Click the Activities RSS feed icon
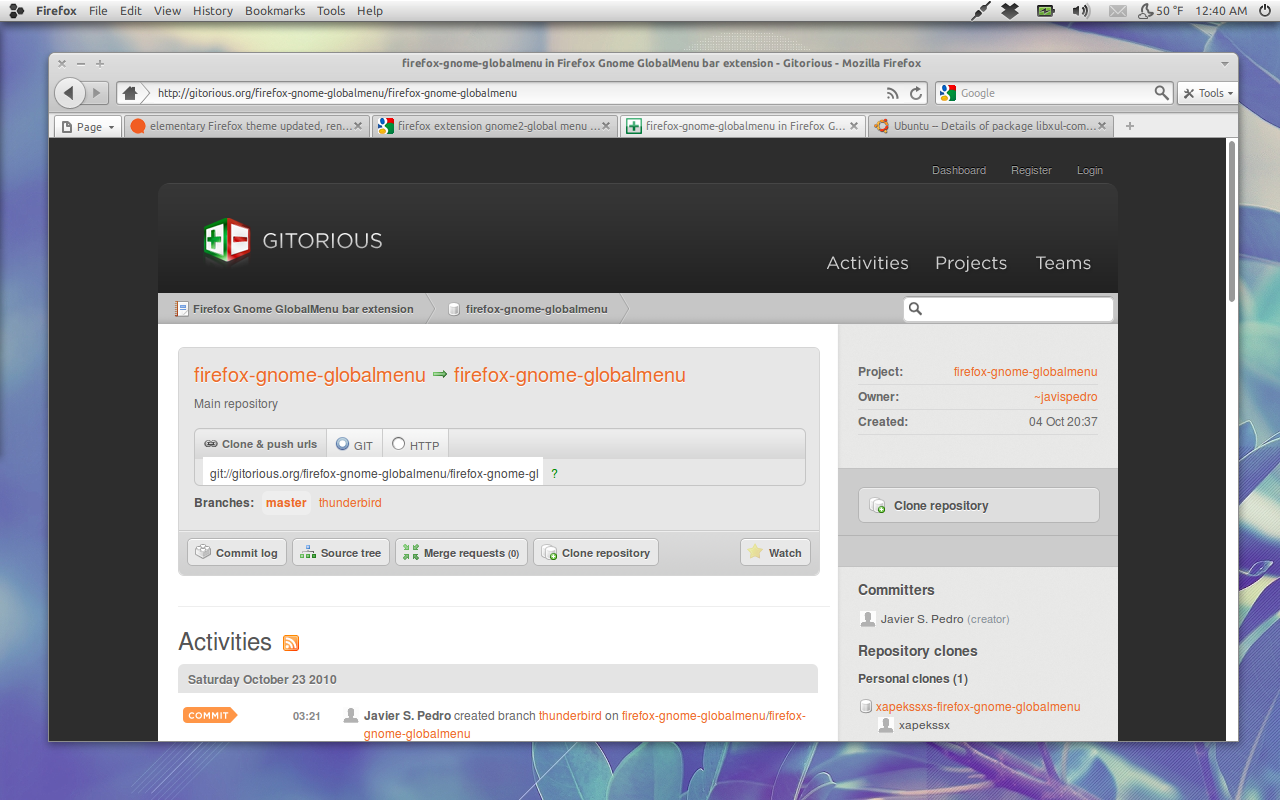Screen dimensions: 1280x800 point(291,643)
